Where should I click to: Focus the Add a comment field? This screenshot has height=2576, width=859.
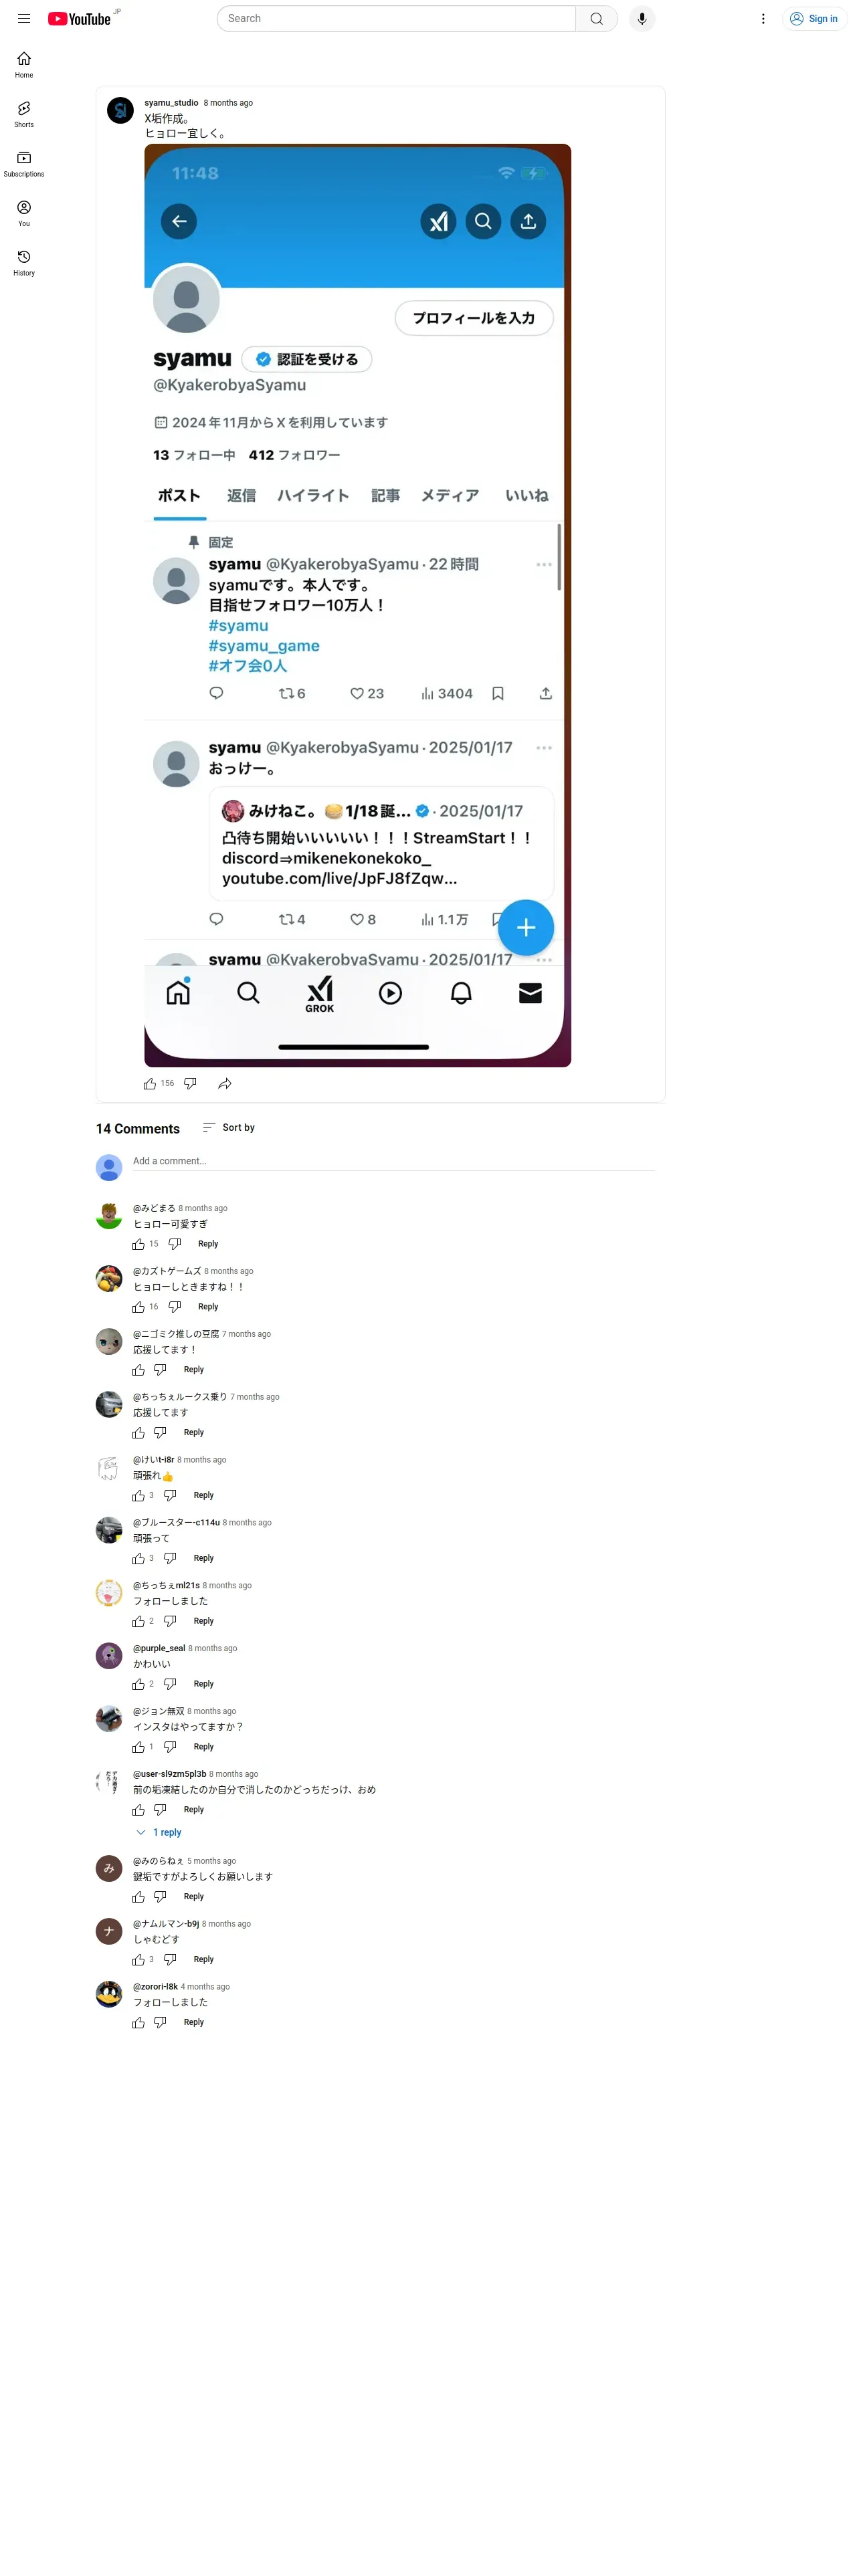pyautogui.click(x=393, y=1161)
